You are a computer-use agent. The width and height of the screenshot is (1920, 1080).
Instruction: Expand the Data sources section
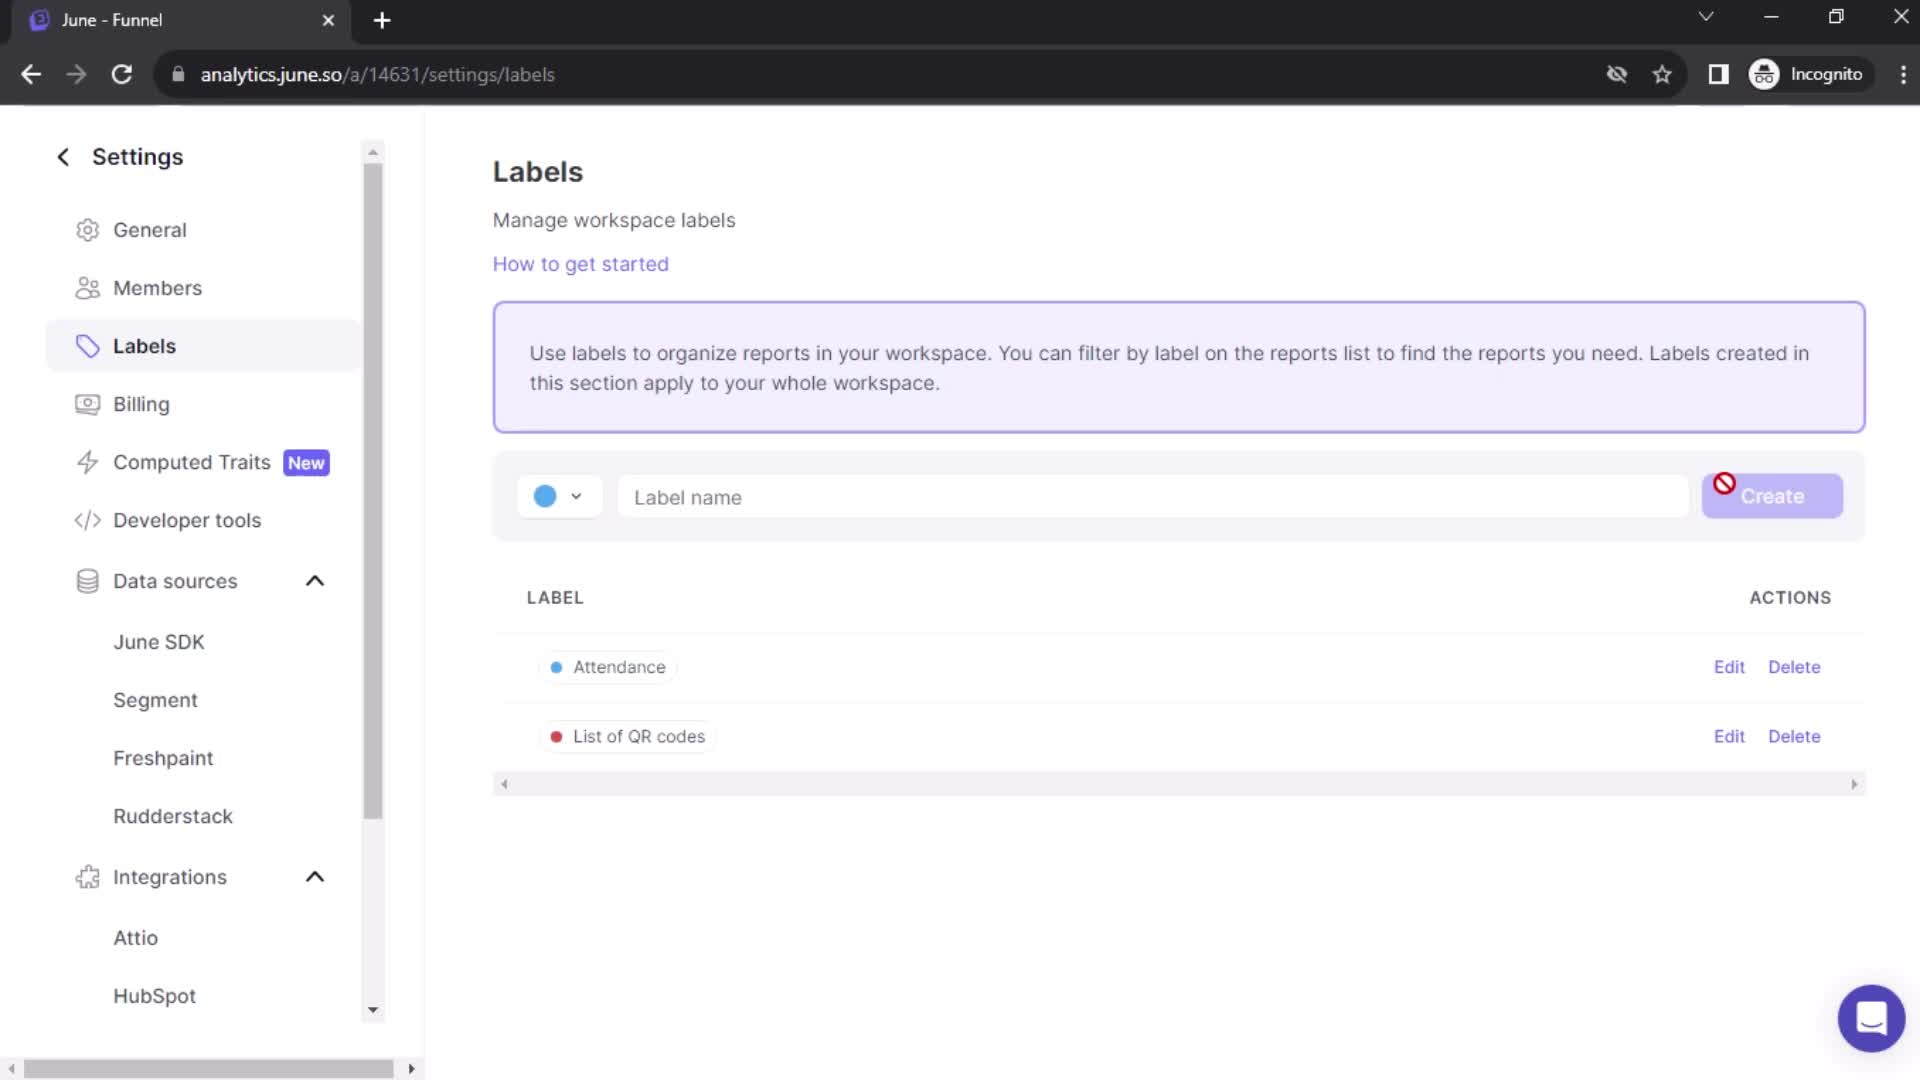tap(316, 582)
